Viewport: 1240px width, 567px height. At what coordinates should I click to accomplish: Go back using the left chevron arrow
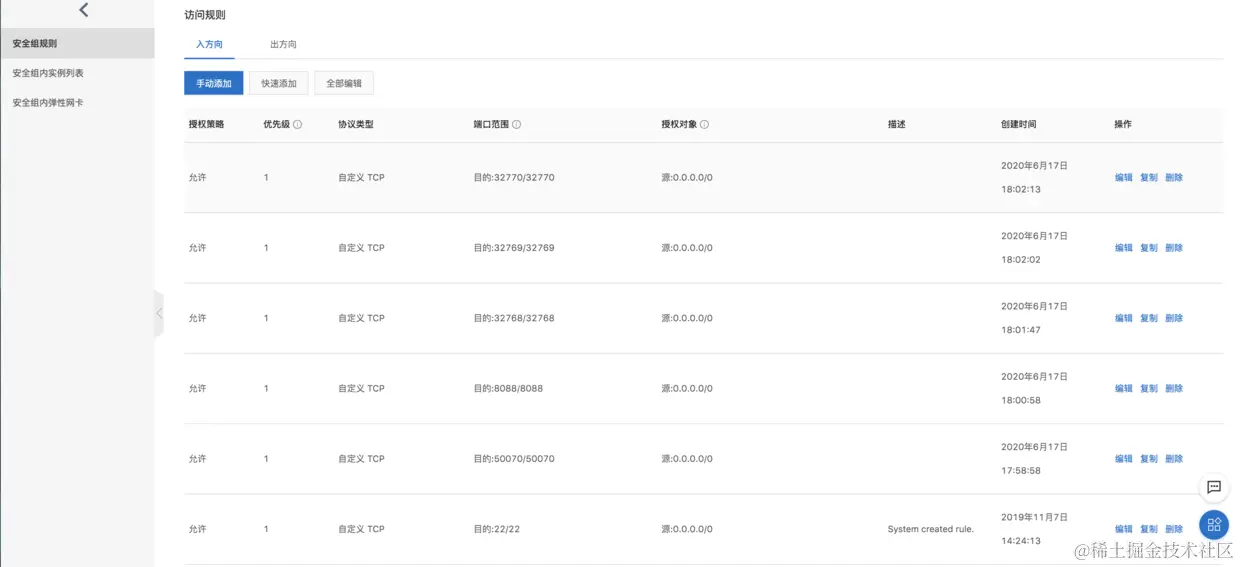[x=84, y=10]
